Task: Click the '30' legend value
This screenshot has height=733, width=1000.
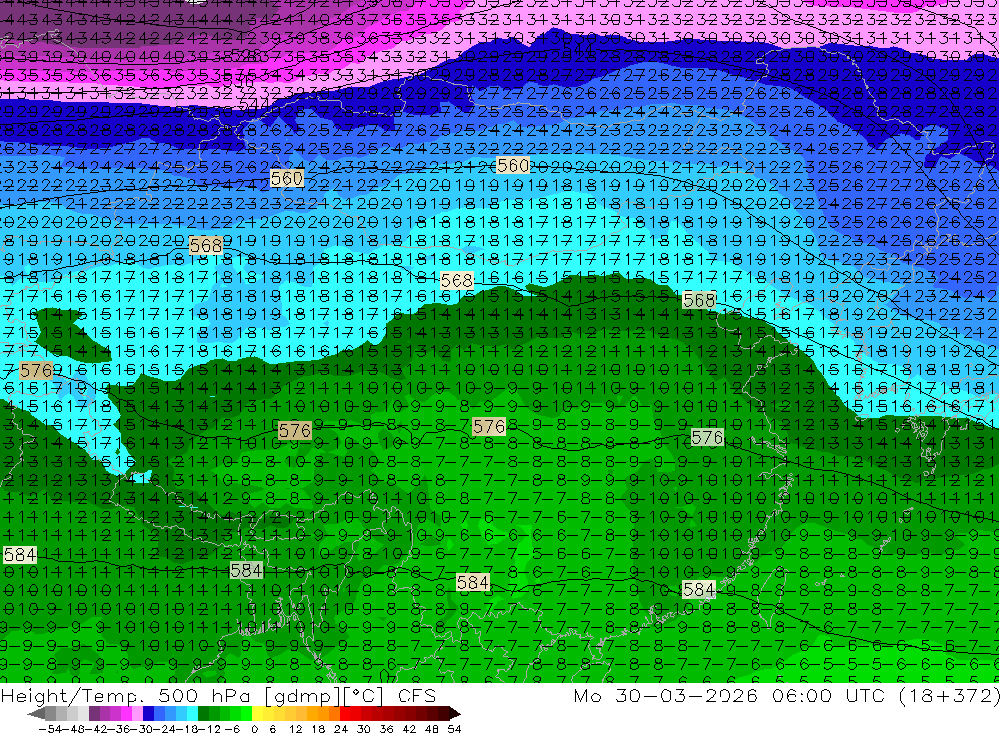Action: coord(364,729)
